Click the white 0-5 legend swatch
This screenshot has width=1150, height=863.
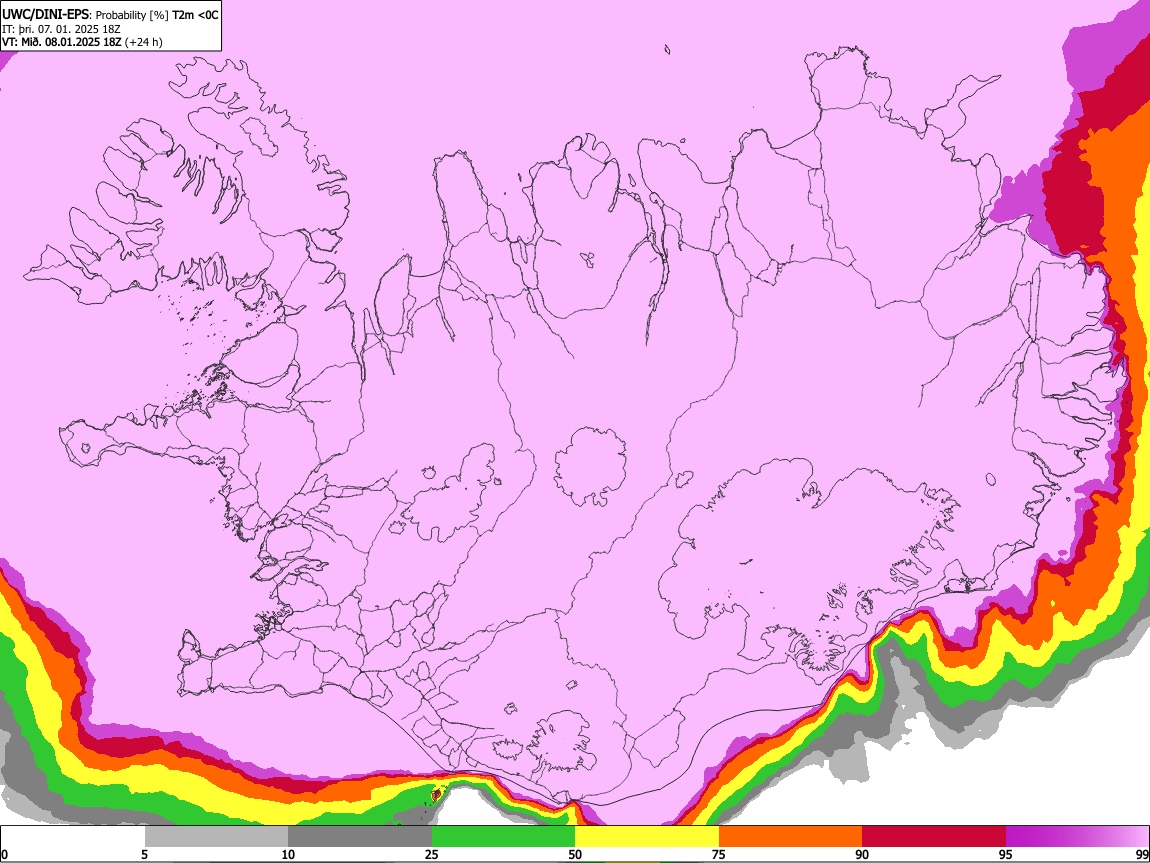[x=73, y=837]
